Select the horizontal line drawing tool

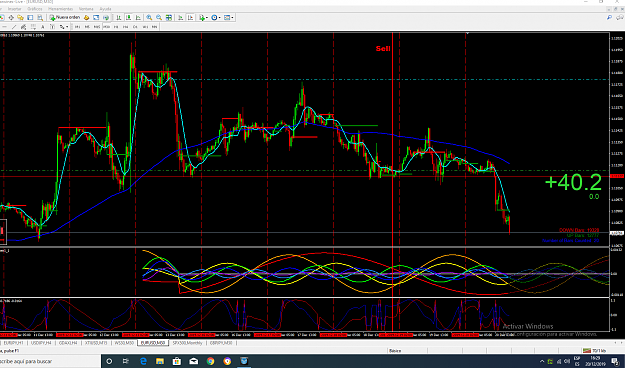click(x=4, y=27)
